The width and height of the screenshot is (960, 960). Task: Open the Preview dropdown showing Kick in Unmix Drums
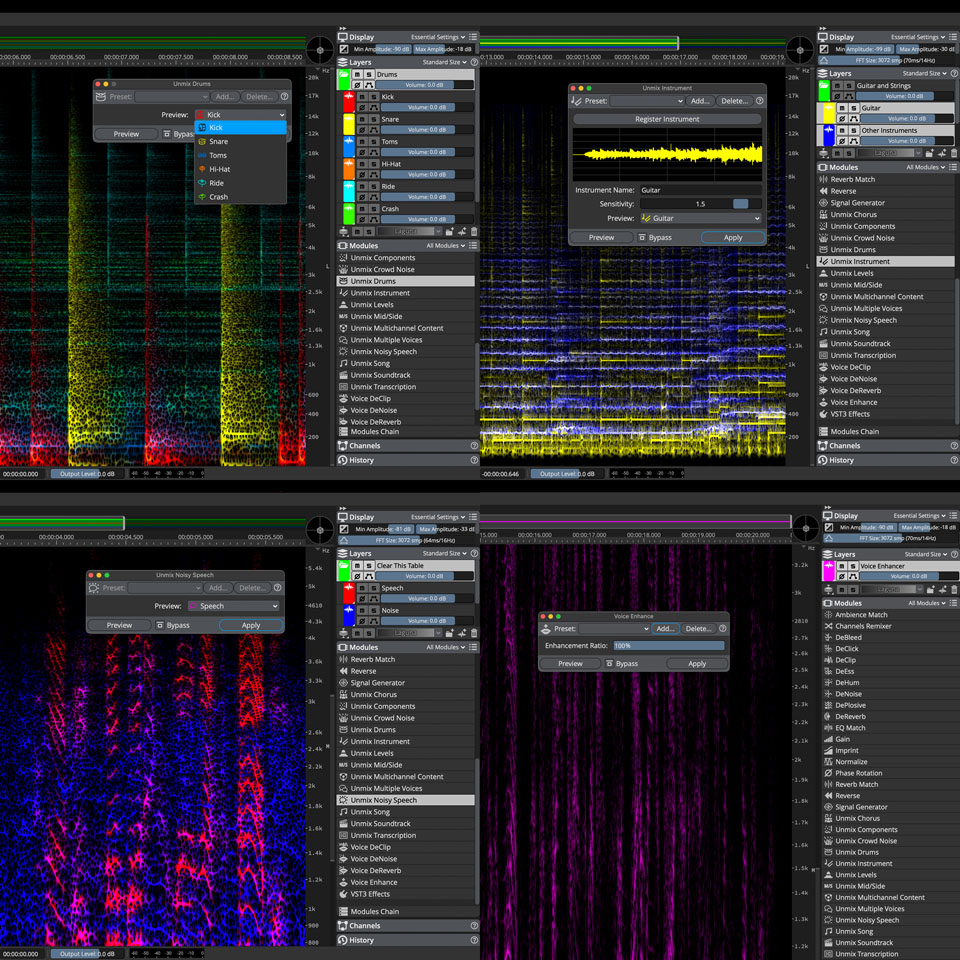[241, 114]
